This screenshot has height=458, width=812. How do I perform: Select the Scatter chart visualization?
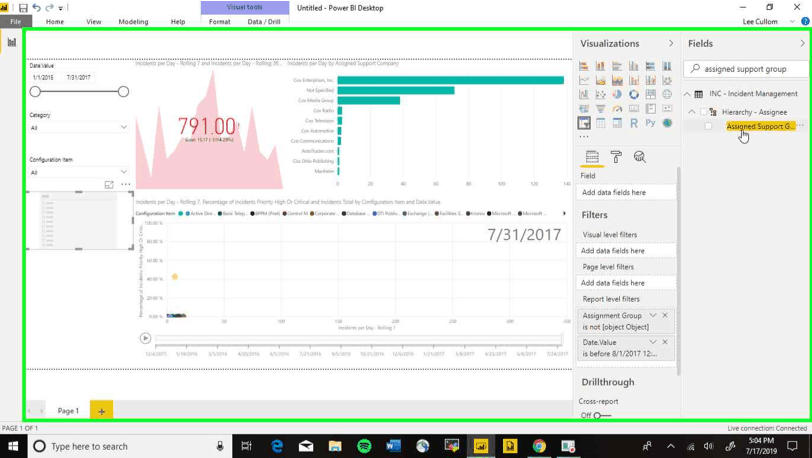point(600,94)
